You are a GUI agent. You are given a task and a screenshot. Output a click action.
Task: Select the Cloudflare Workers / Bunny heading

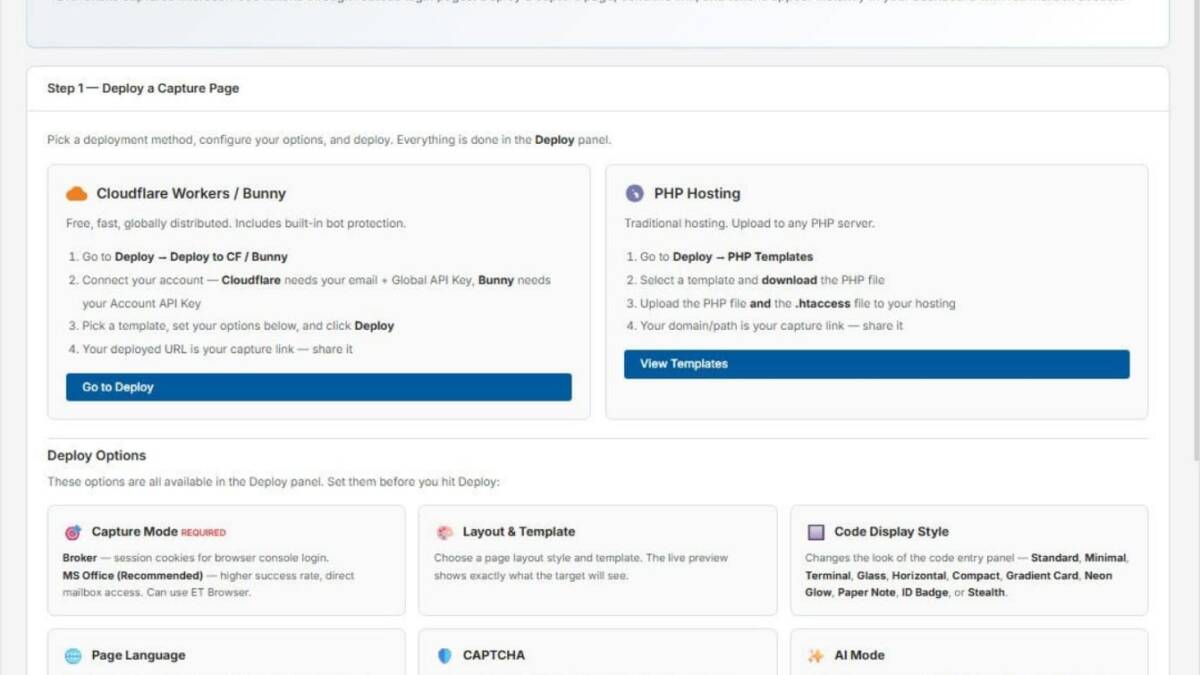(x=191, y=193)
